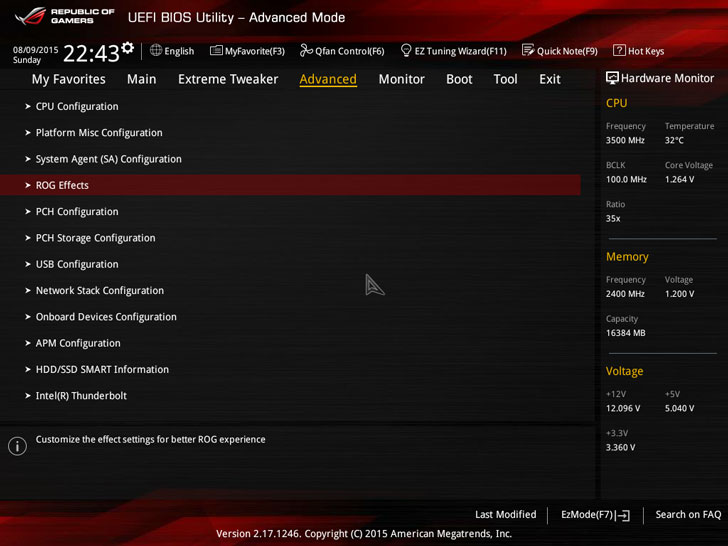728x546 pixels.
Task: Click the Last Modified button
Action: pyautogui.click(x=506, y=514)
